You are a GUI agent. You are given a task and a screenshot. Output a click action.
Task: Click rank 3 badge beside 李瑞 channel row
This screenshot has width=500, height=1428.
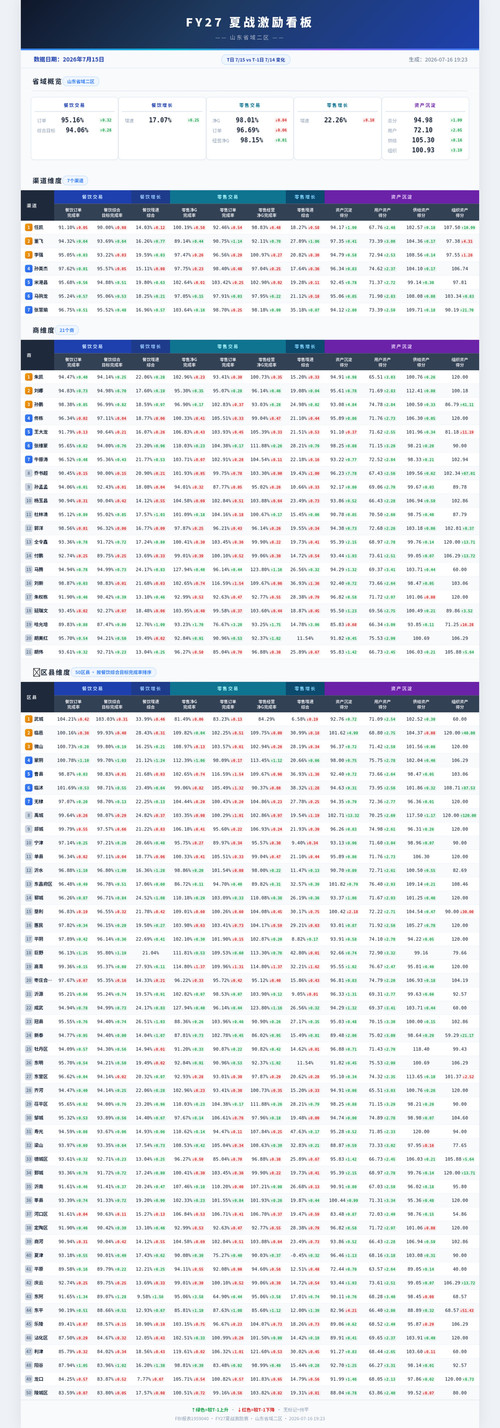coord(28,255)
